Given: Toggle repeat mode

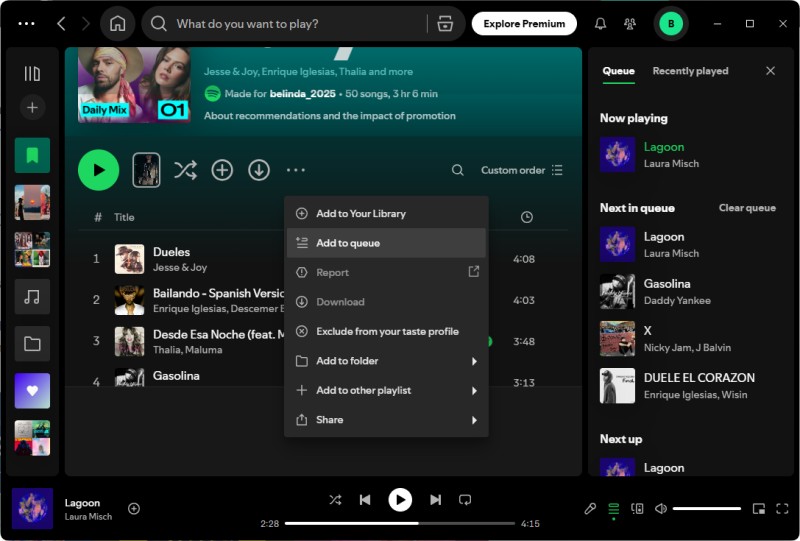Looking at the screenshot, I should pos(465,500).
